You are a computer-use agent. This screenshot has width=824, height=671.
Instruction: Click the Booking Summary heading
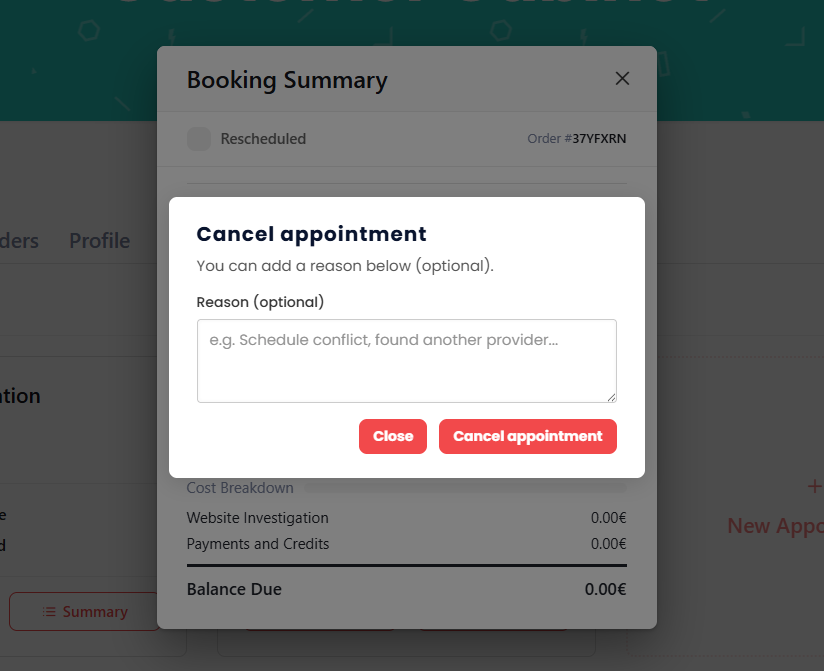click(x=287, y=80)
